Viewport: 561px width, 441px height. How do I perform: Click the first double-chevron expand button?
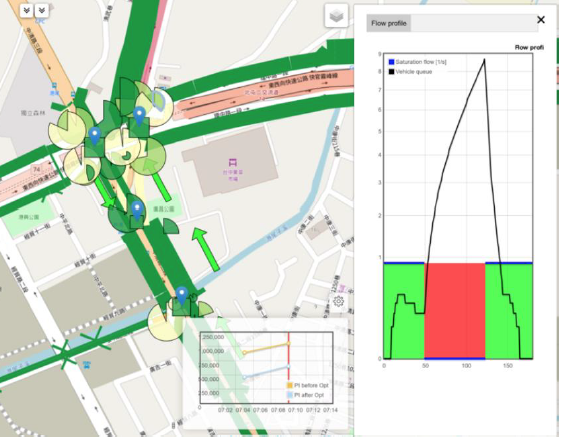point(26,10)
